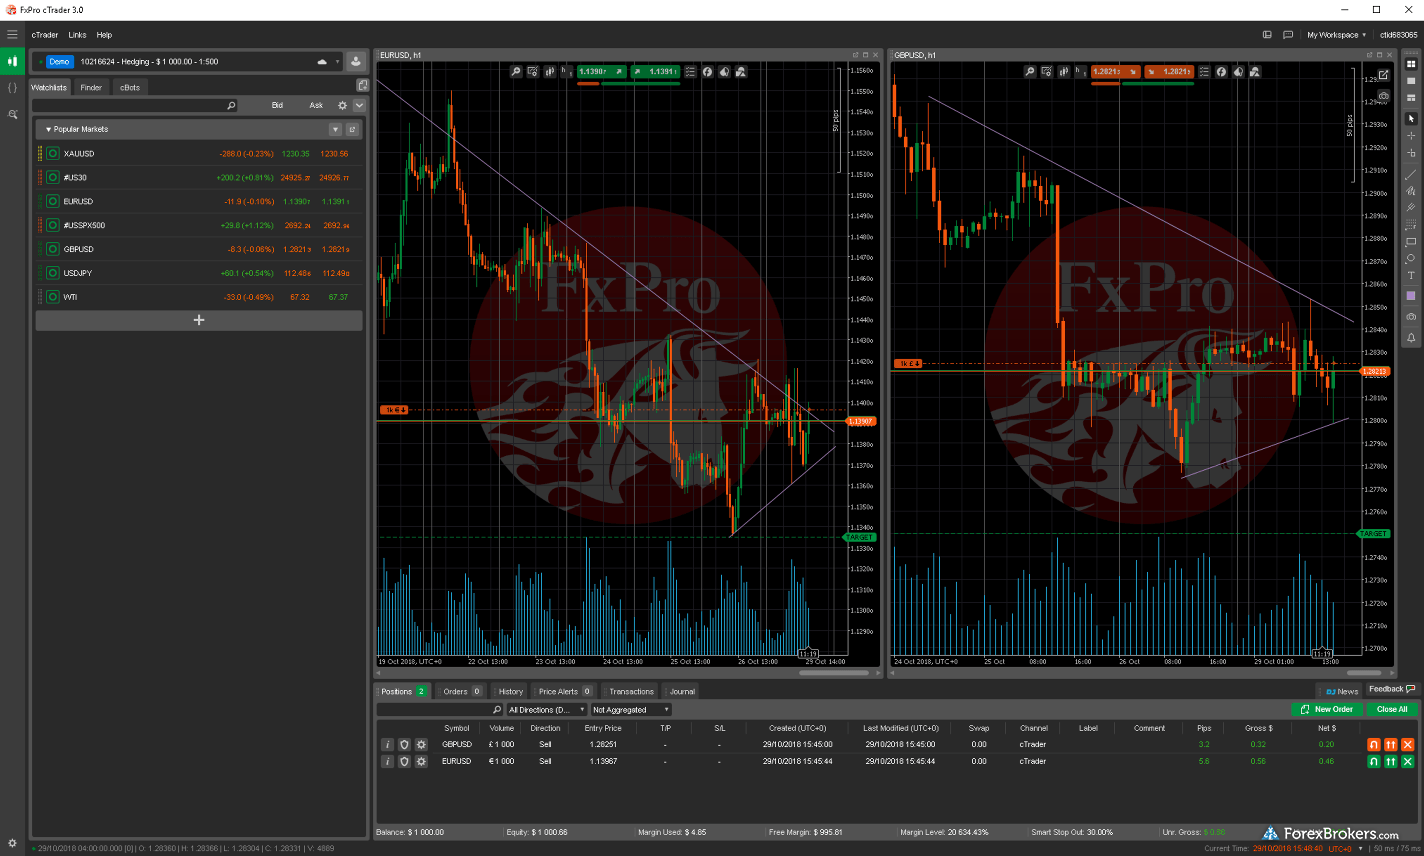Select the text T drawing tool
The width and height of the screenshot is (1424, 856).
(x=1411, y=275)
